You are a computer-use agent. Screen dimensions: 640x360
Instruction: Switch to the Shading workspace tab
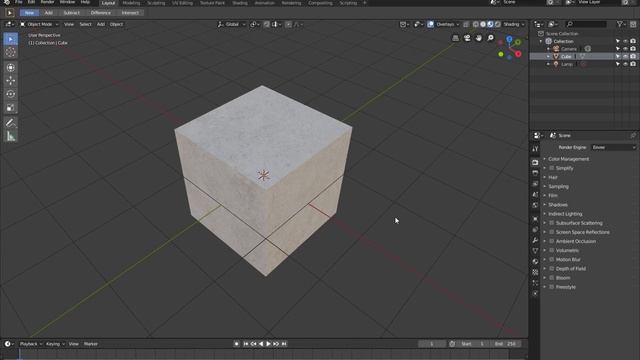coord(240,3)
